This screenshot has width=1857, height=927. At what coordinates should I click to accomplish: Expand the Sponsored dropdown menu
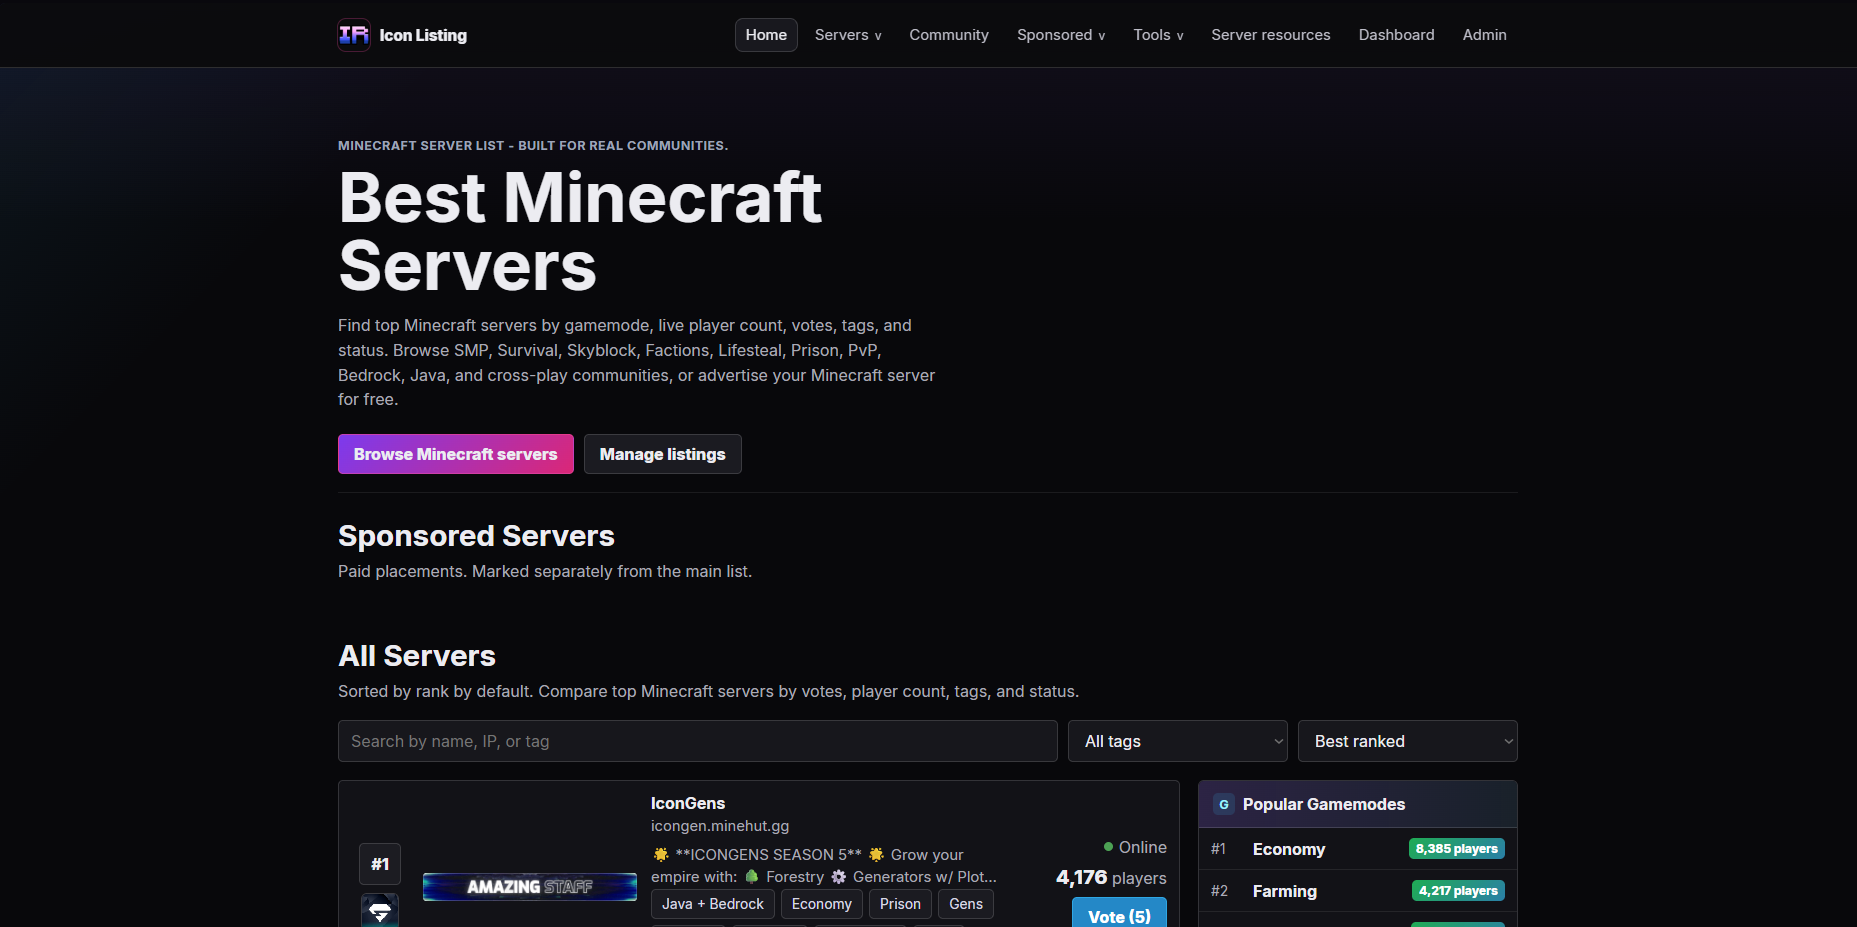point(1061,35)
